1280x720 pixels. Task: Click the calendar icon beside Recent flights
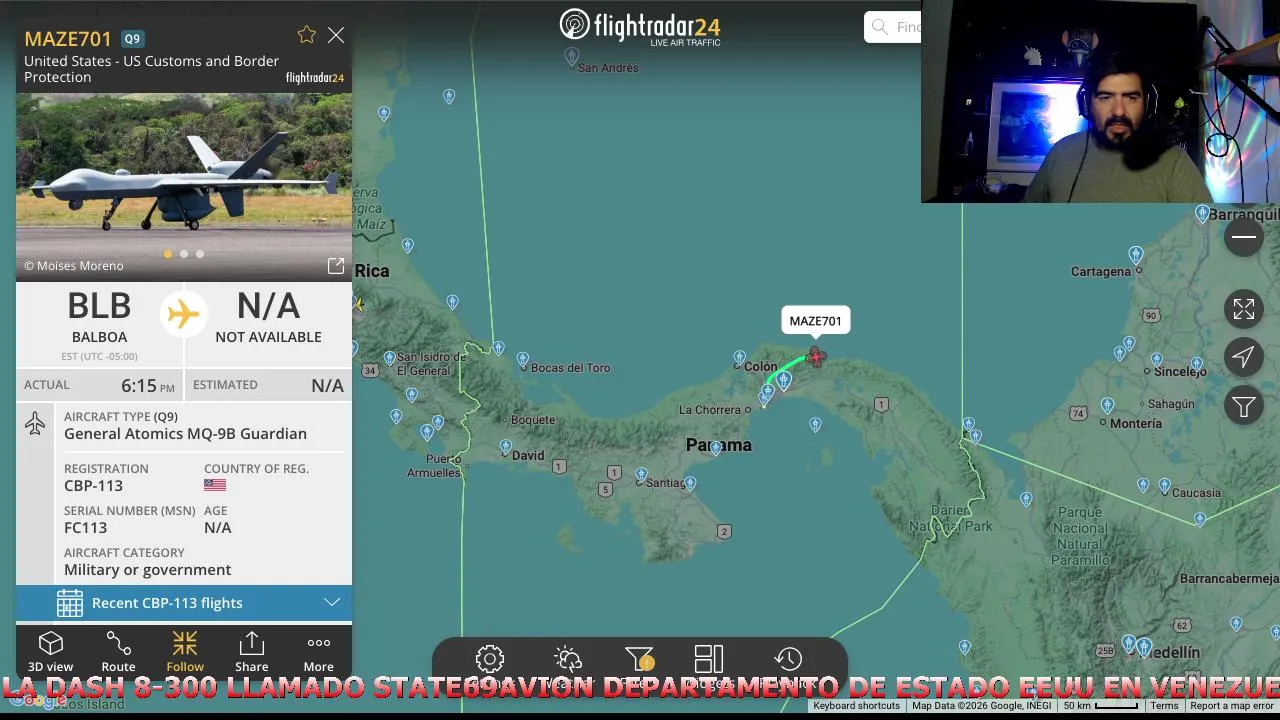click(69, 603)
